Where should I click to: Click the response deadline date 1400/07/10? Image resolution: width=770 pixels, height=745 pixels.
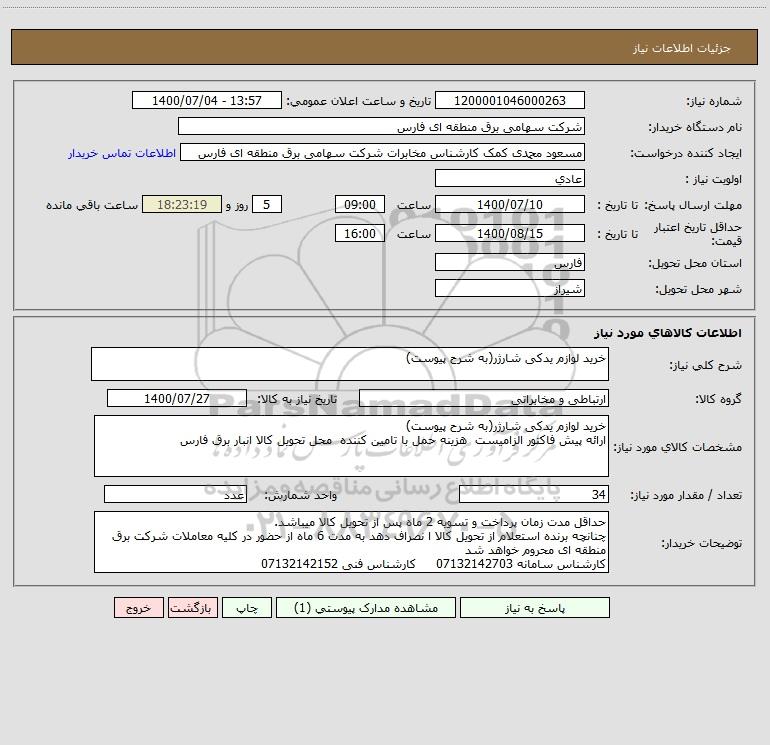(510, 204)
